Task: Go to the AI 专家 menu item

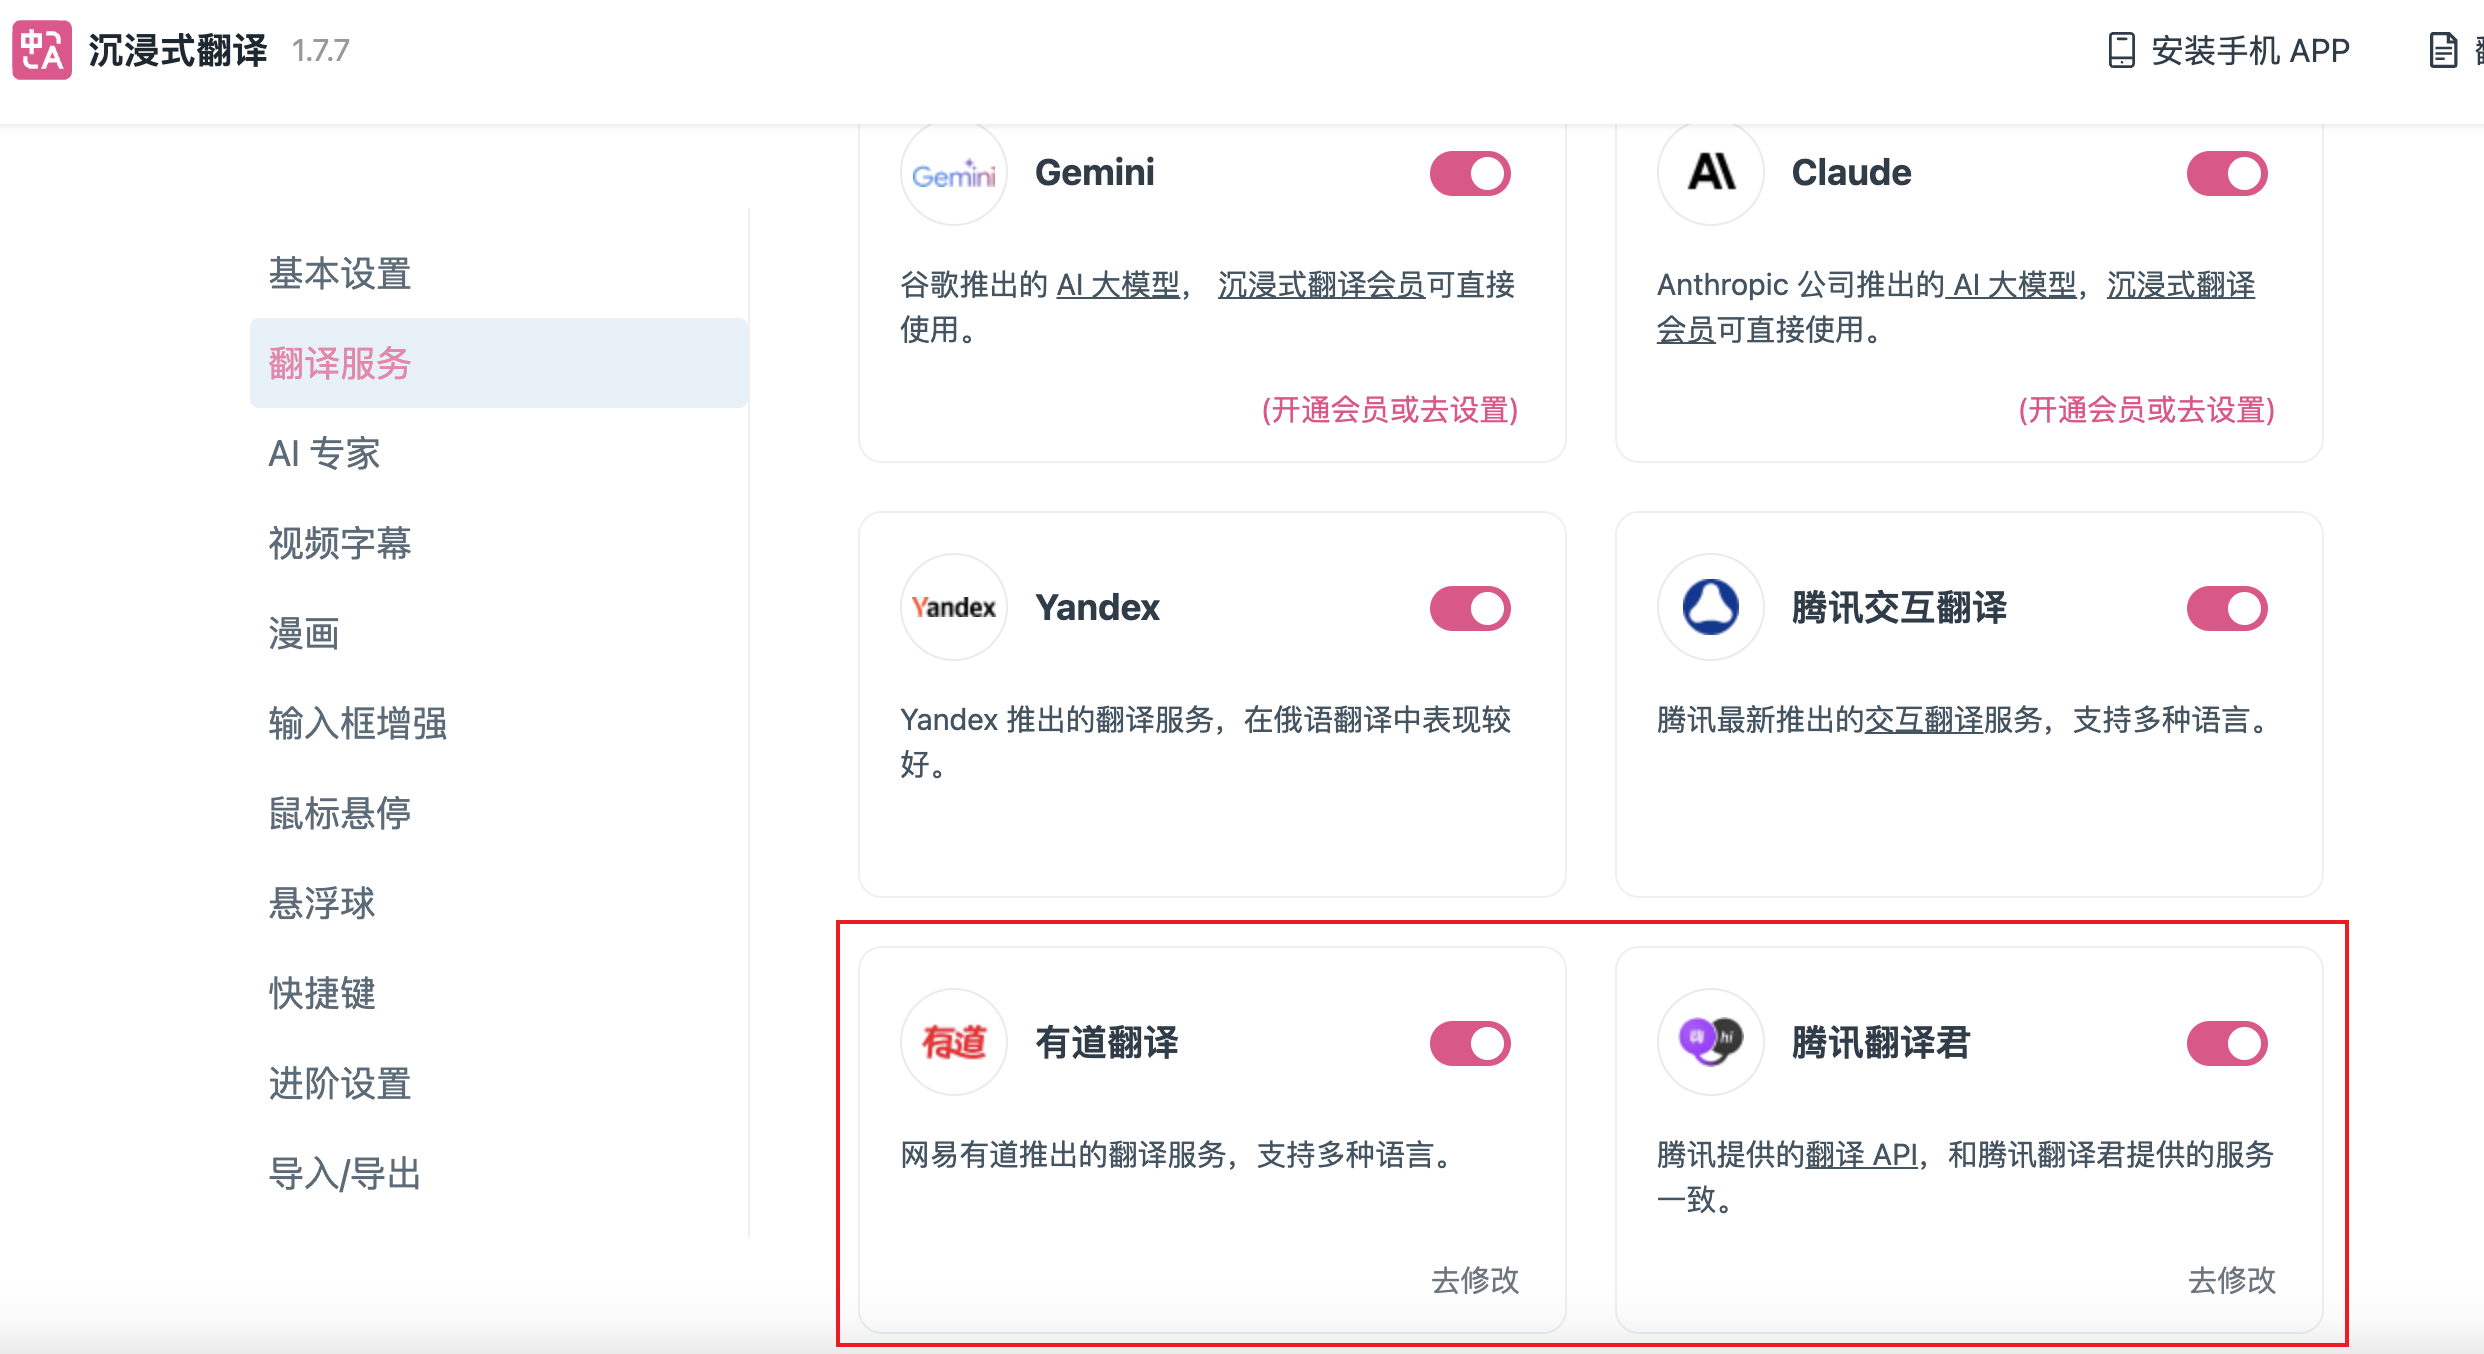Action: [324, 454]
